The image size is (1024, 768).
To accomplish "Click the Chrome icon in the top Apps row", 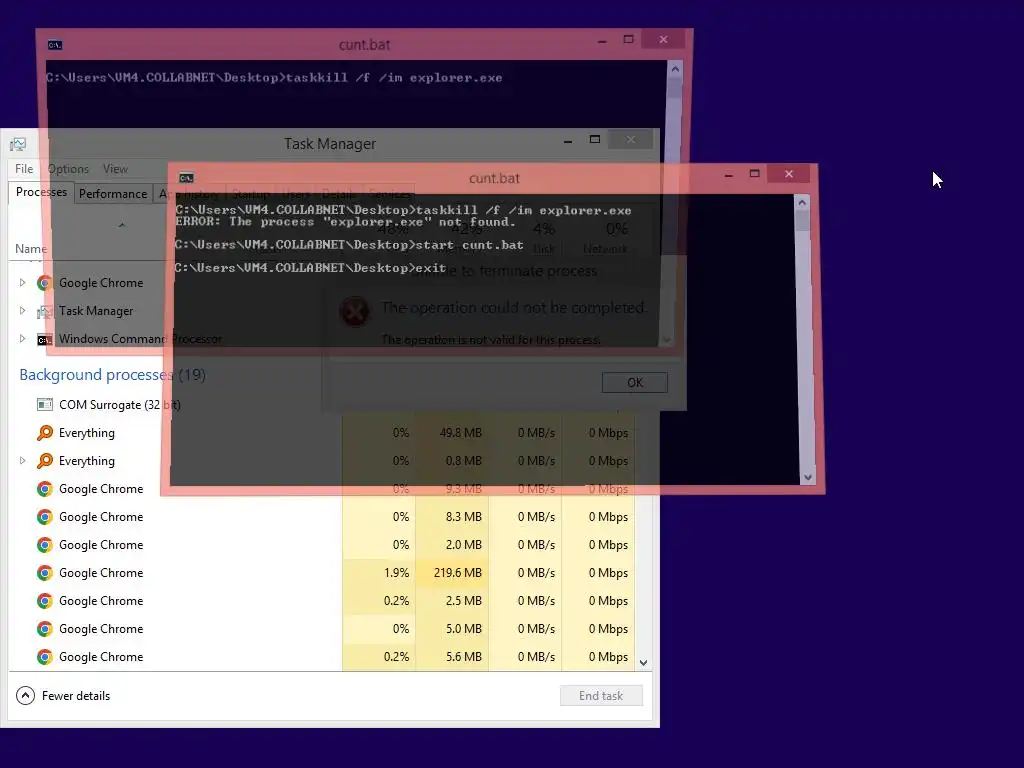I will click(44, 283).
